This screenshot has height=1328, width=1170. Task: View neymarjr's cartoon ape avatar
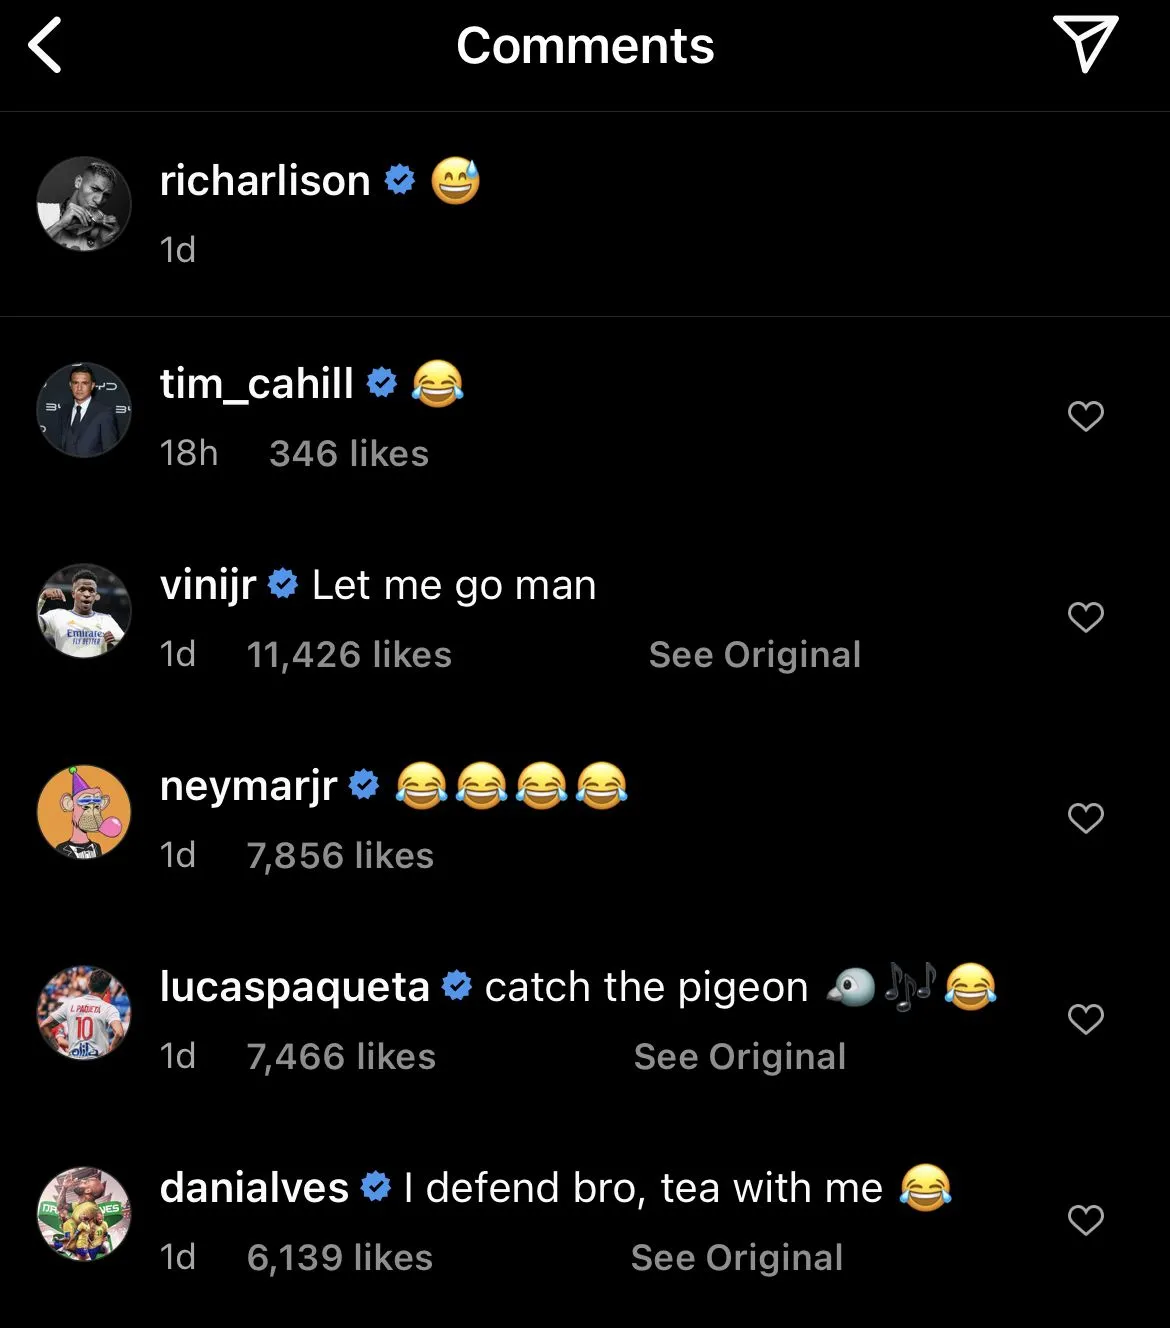tap(84, 812)
